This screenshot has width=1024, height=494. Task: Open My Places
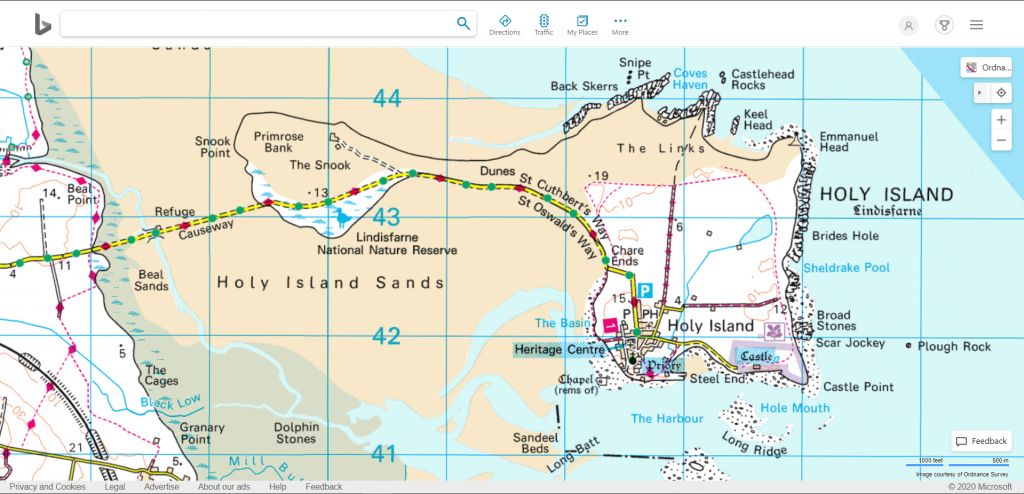[582, 25]
